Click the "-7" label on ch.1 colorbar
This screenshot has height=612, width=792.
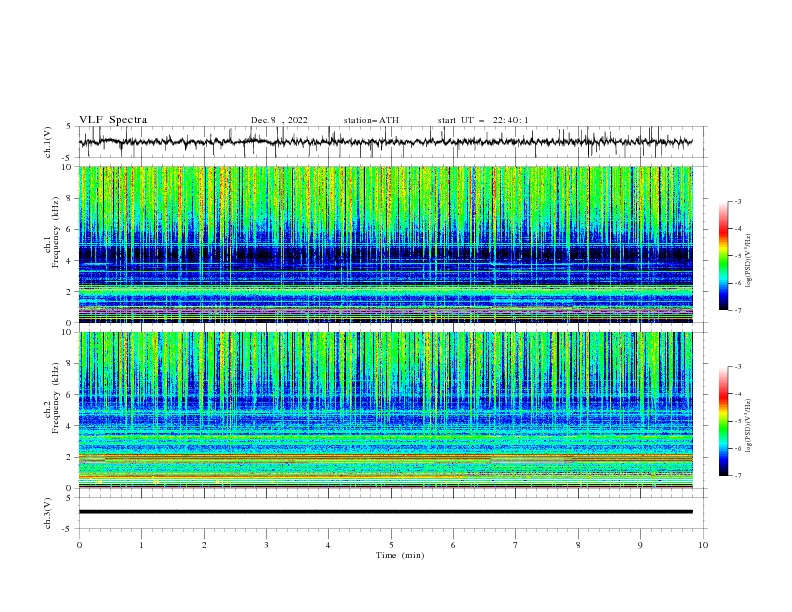click(x=738, y=310)
